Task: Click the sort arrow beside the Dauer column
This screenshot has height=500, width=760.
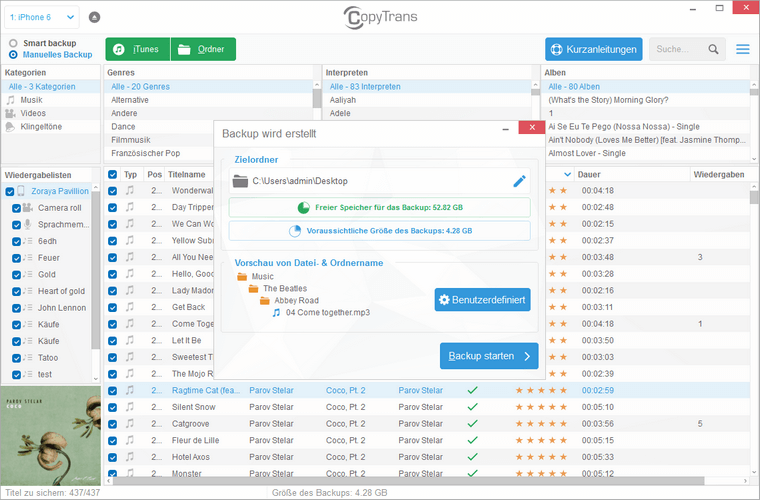Action: pos(568,174)
